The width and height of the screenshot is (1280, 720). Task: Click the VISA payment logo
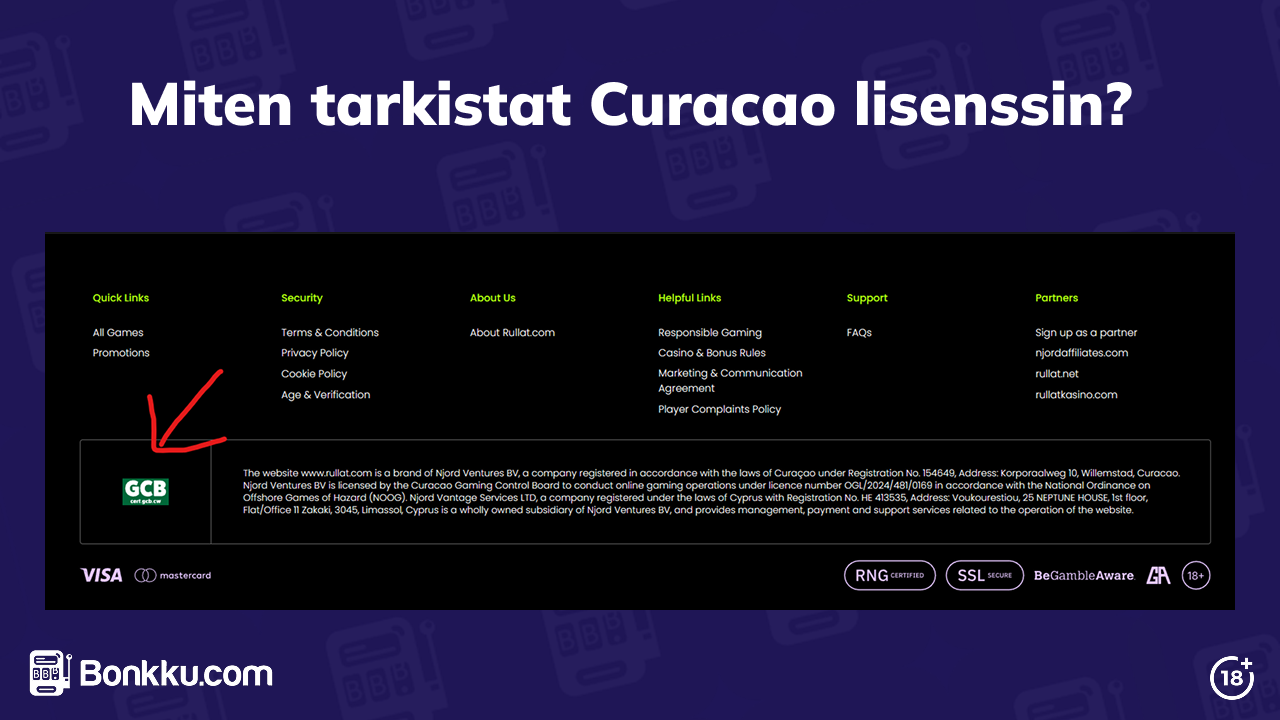101,575
